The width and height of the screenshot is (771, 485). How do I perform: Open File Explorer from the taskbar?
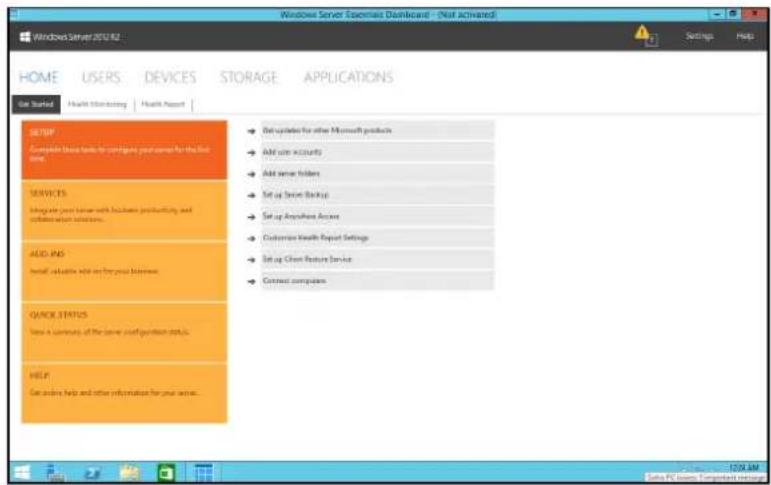pyautogui.click(x=129, y=473)
